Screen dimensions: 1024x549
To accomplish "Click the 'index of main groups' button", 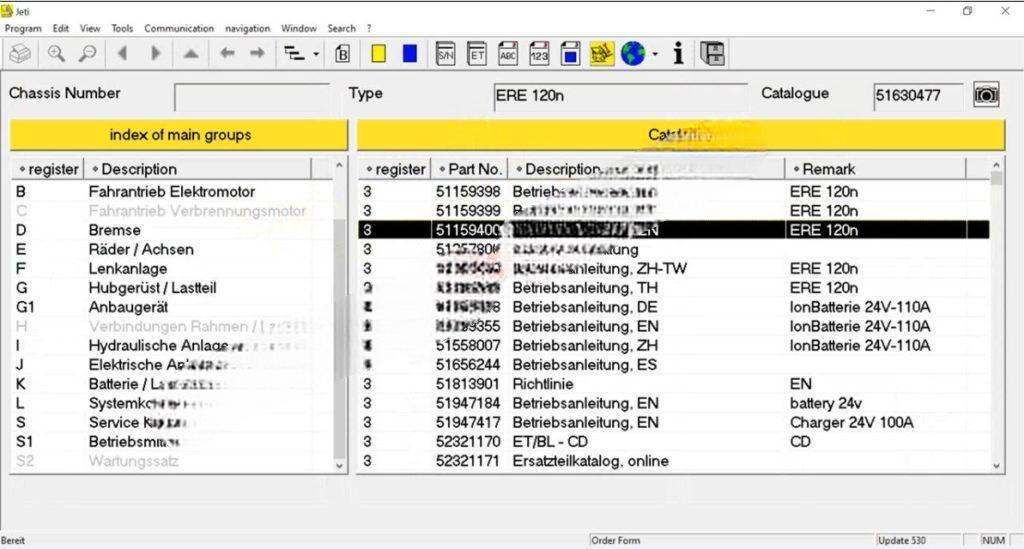I will coord(180,135).
